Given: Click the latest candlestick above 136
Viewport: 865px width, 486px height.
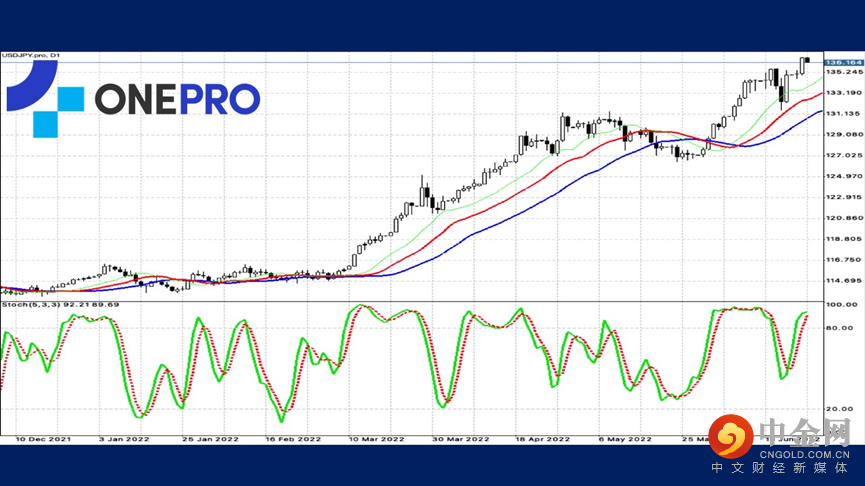Looking at the screenshot, I should tap(808, 60).
